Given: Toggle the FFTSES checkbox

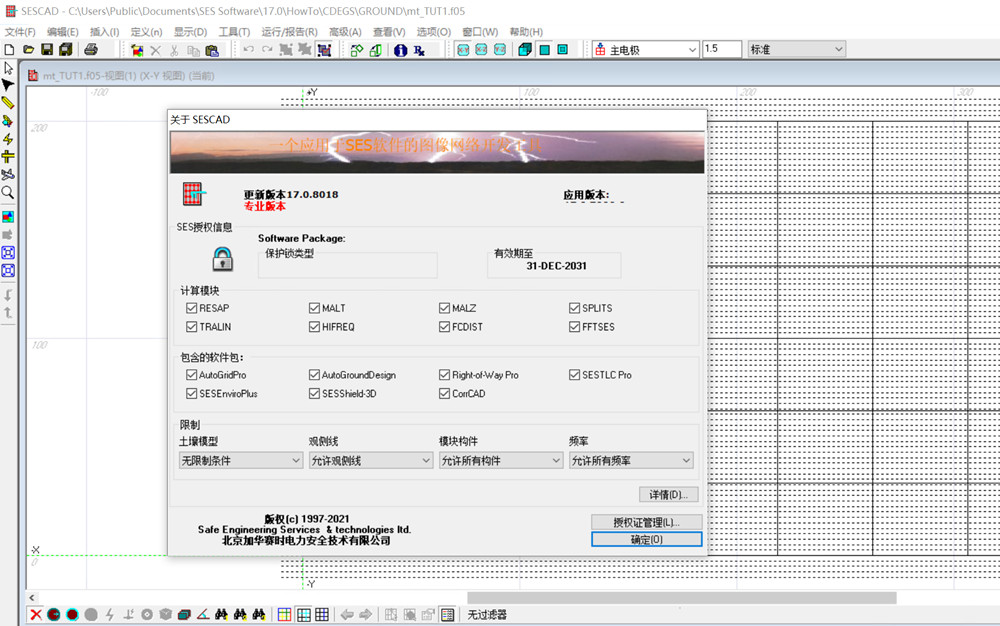Looking at the screenshot, I should pos(575,326).
